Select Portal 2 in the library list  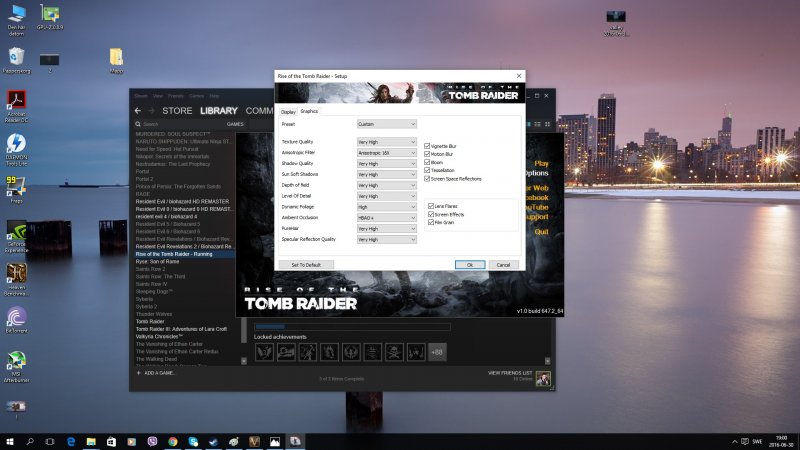pos(144,179)
